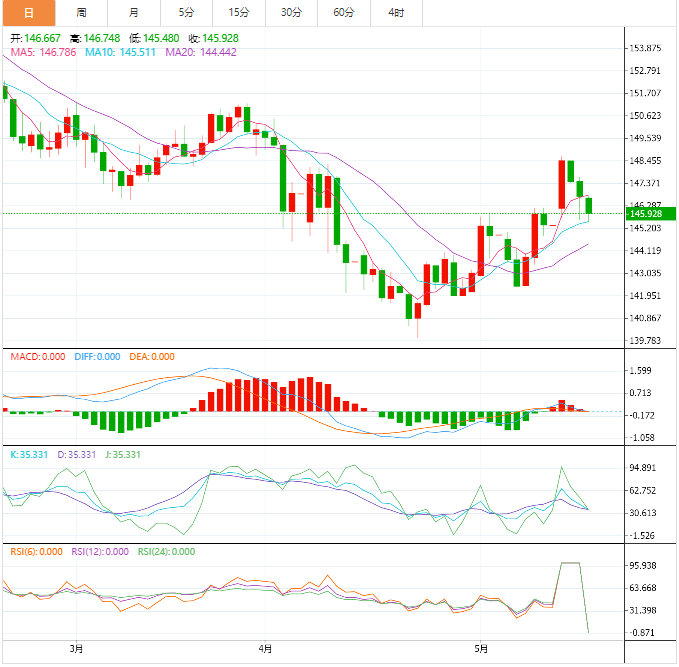Click the 153.875 price axis label
This screenshot has height=667, width=679.
(645, 48)
